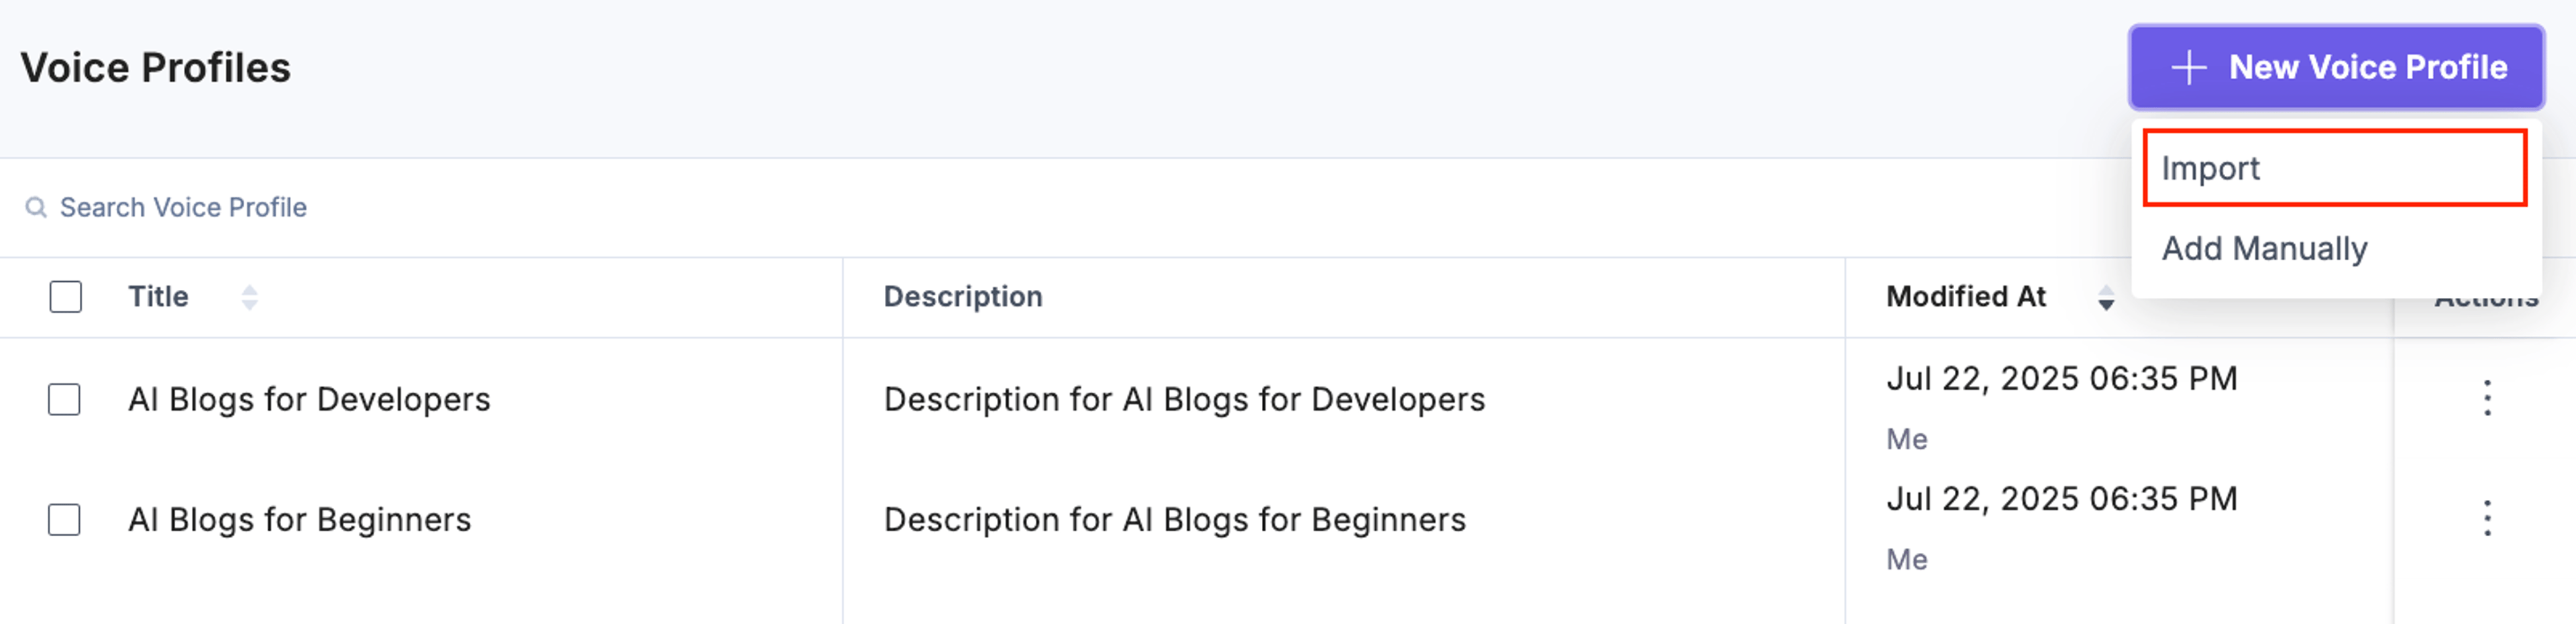Sort by Title using sort arrows

(x=250, y=297)
